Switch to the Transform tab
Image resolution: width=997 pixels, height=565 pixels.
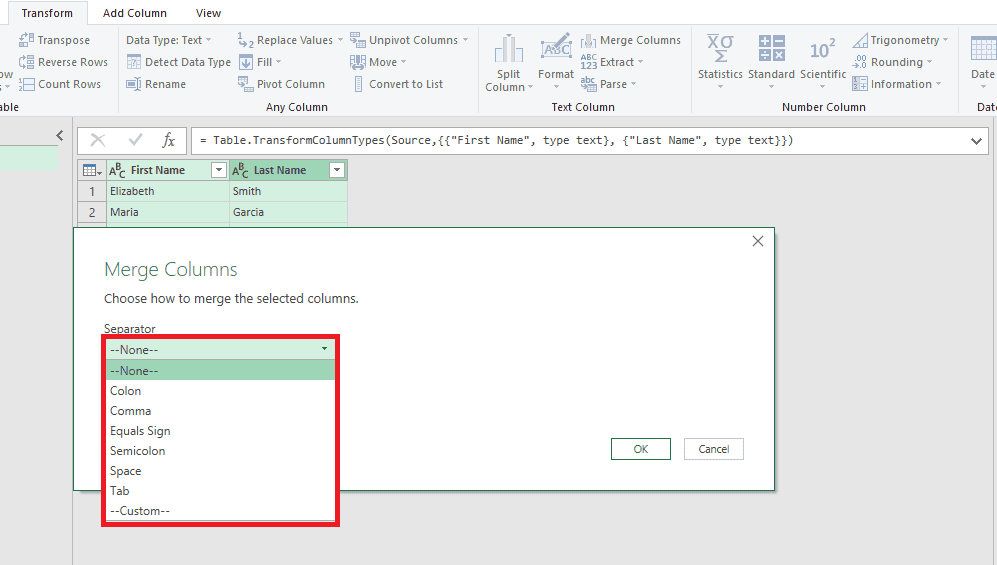(47, 13)
